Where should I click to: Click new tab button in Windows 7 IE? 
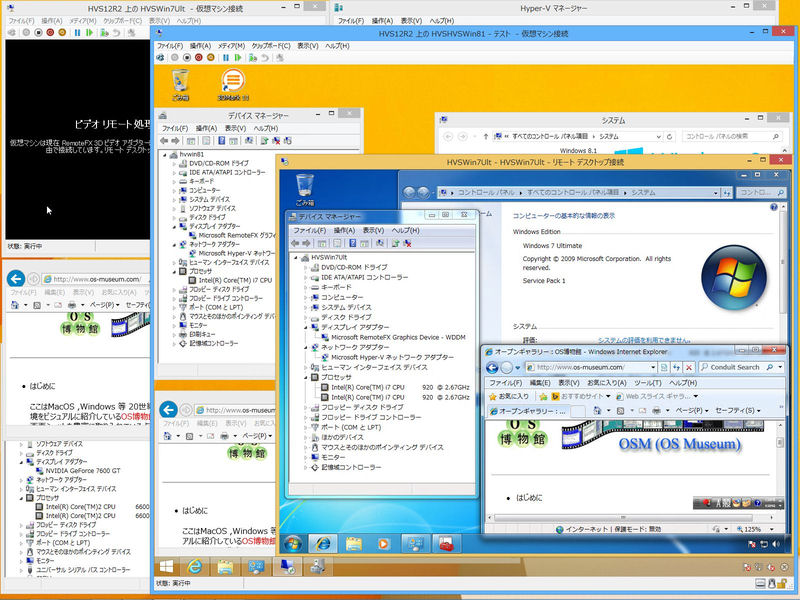coord(578,411)
